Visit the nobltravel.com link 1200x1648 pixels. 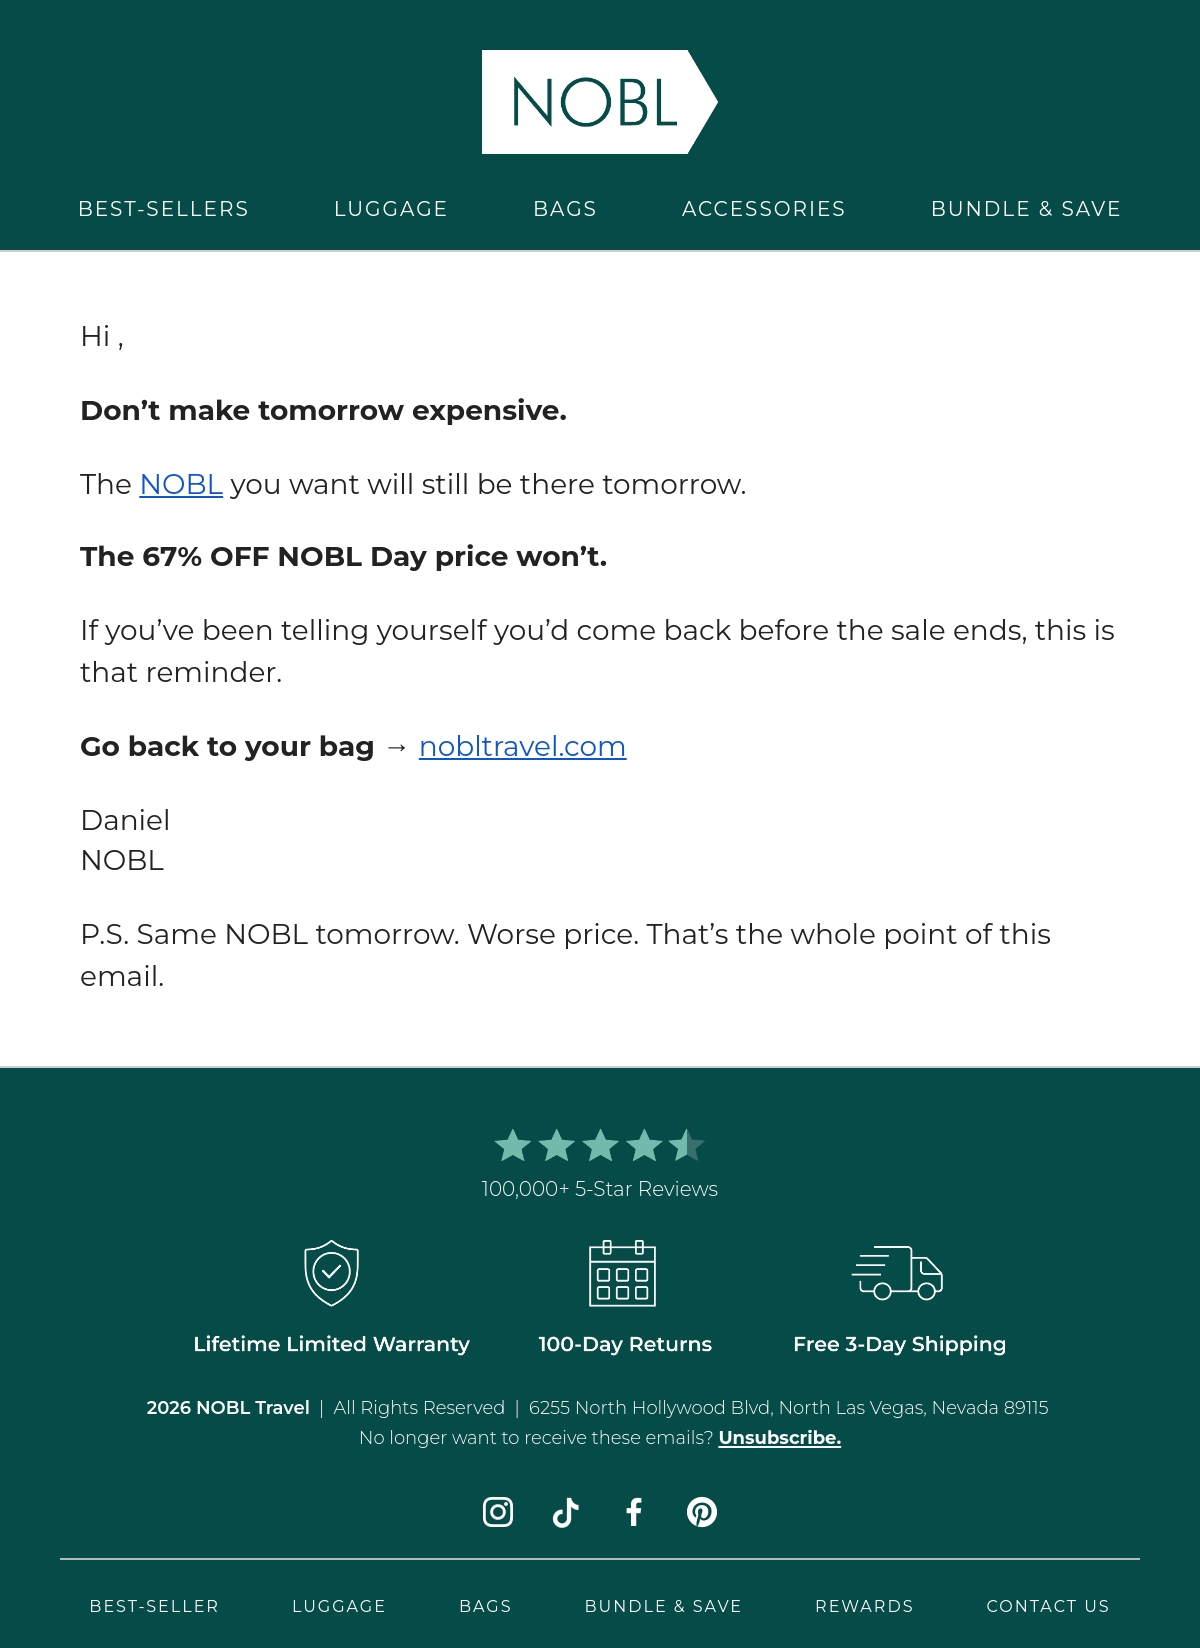(522, 746)
